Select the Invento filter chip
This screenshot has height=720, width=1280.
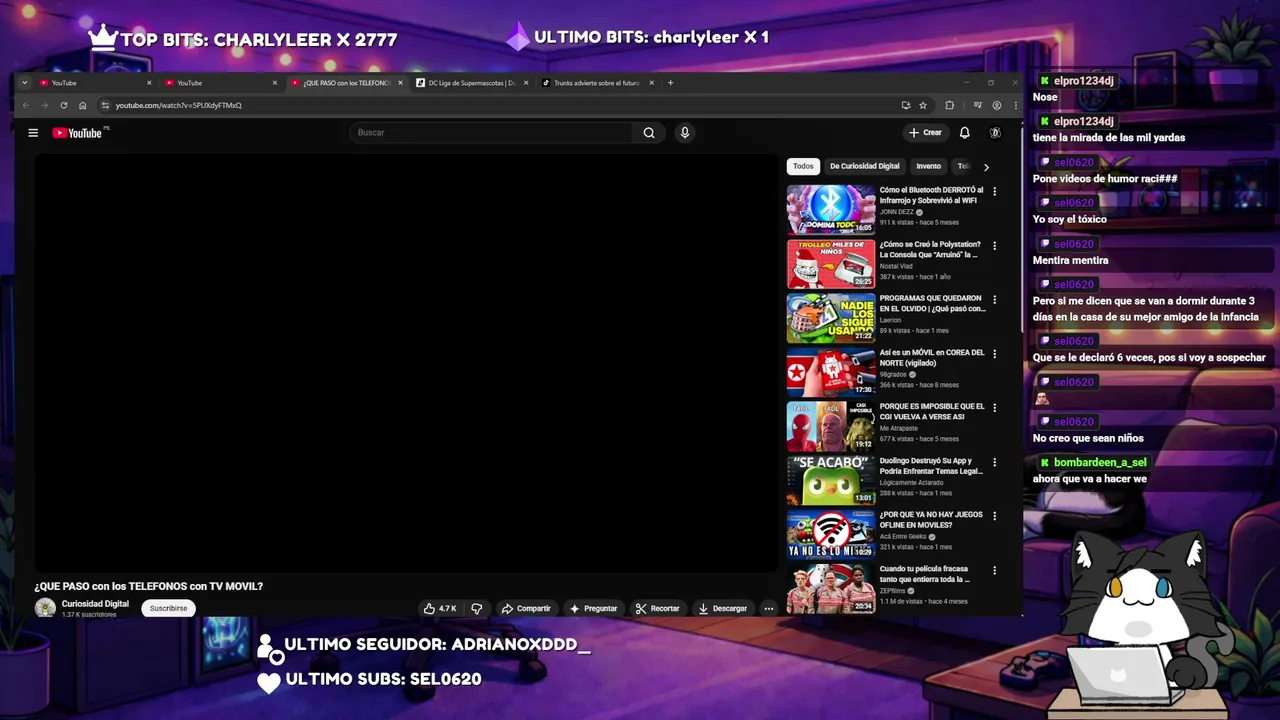click(929, 166)
